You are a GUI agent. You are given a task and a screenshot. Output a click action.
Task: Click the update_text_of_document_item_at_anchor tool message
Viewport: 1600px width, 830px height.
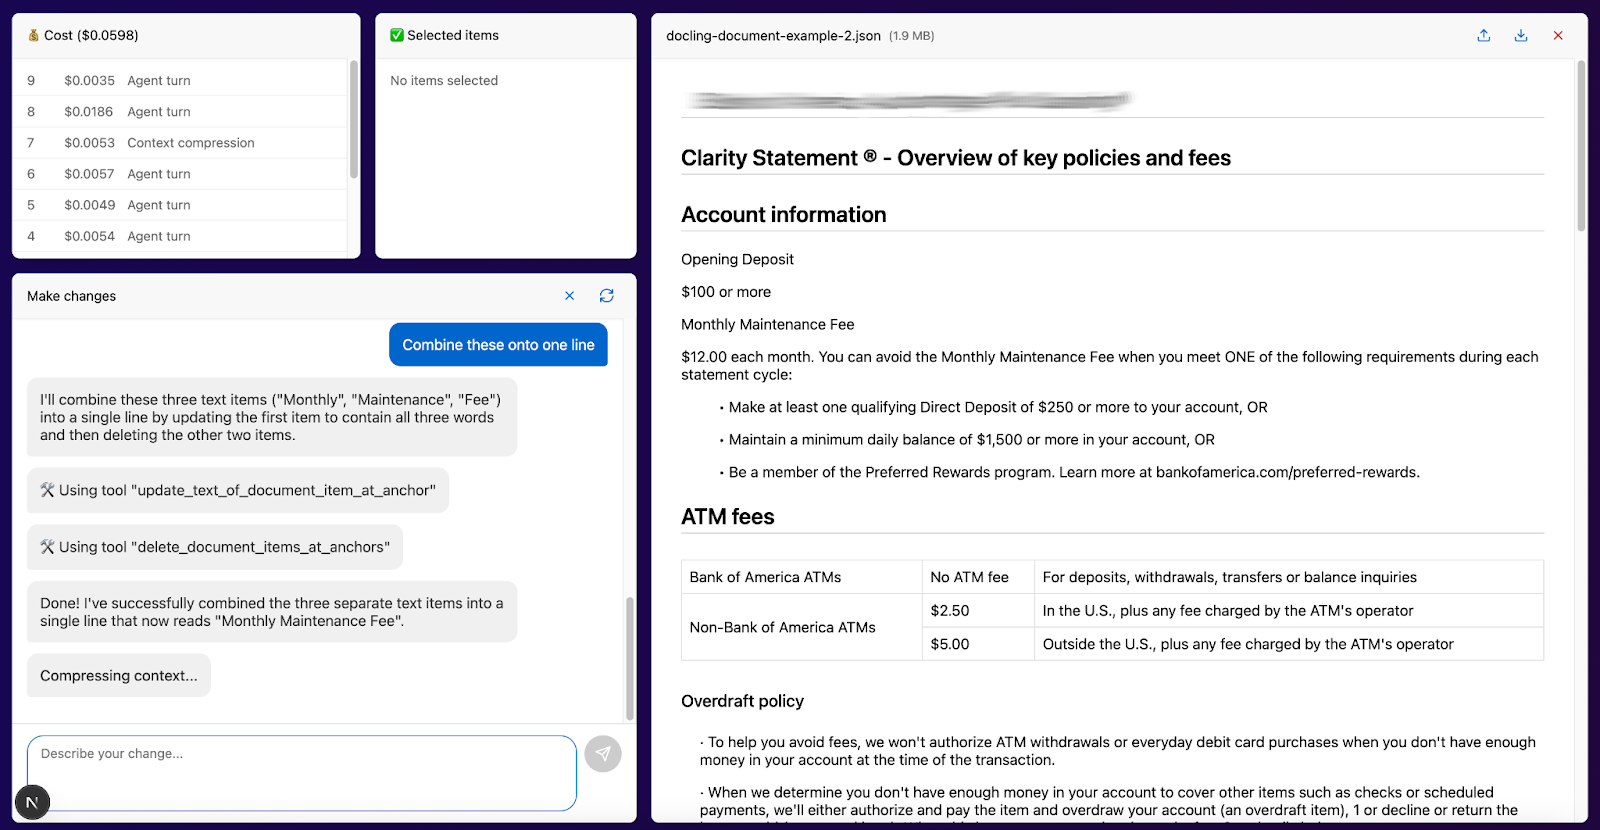[238, 490]
